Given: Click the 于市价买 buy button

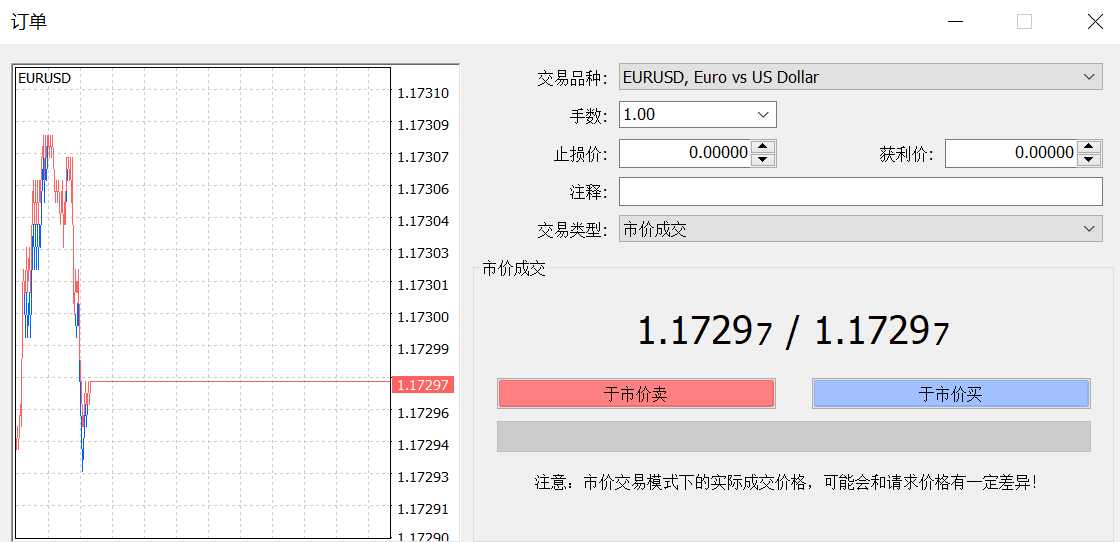Looking at the screenshot, I should coord(951,393).
